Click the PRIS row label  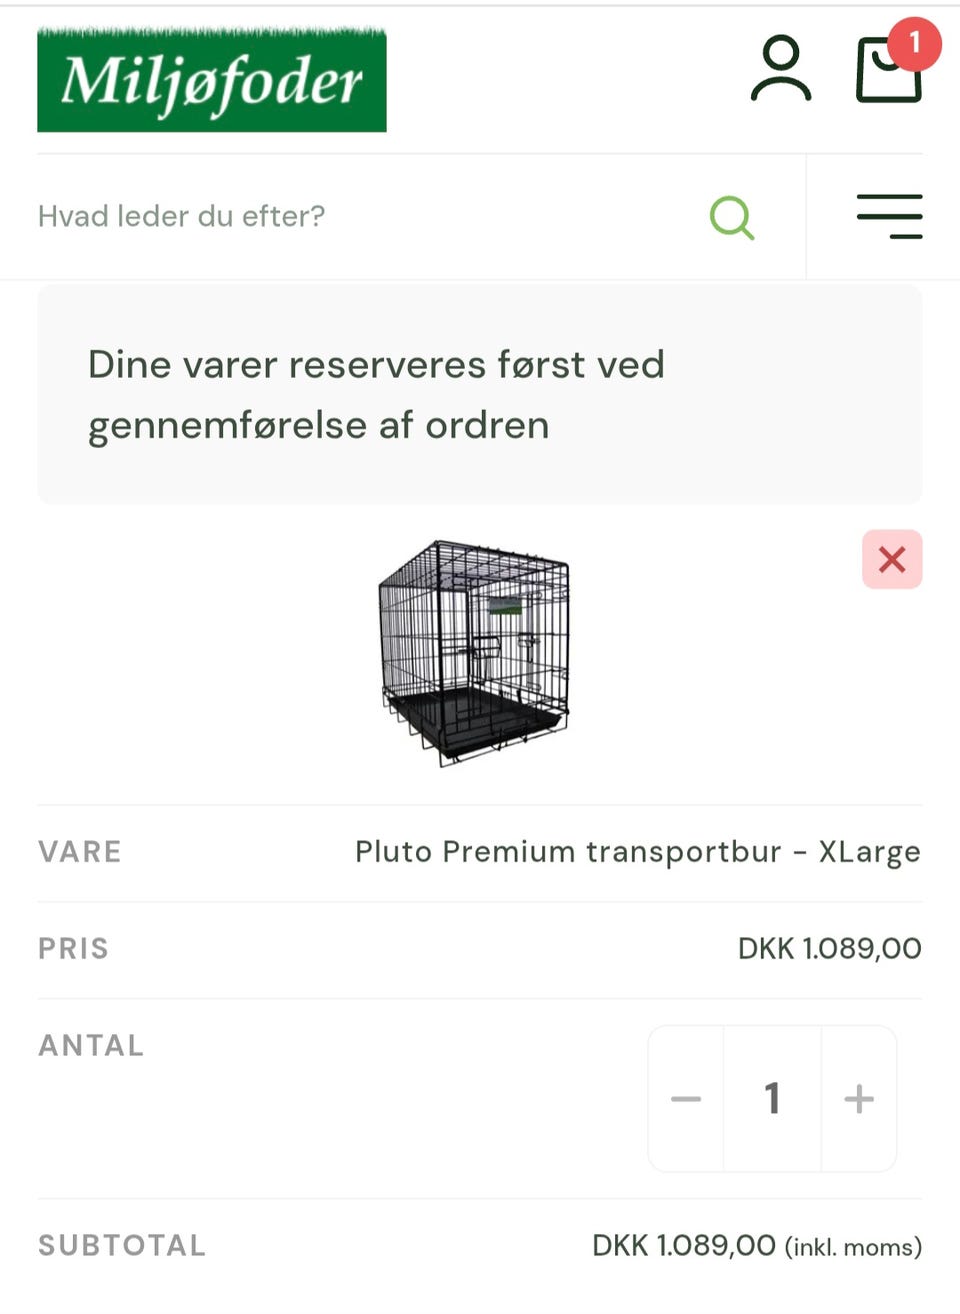[73, 949]
